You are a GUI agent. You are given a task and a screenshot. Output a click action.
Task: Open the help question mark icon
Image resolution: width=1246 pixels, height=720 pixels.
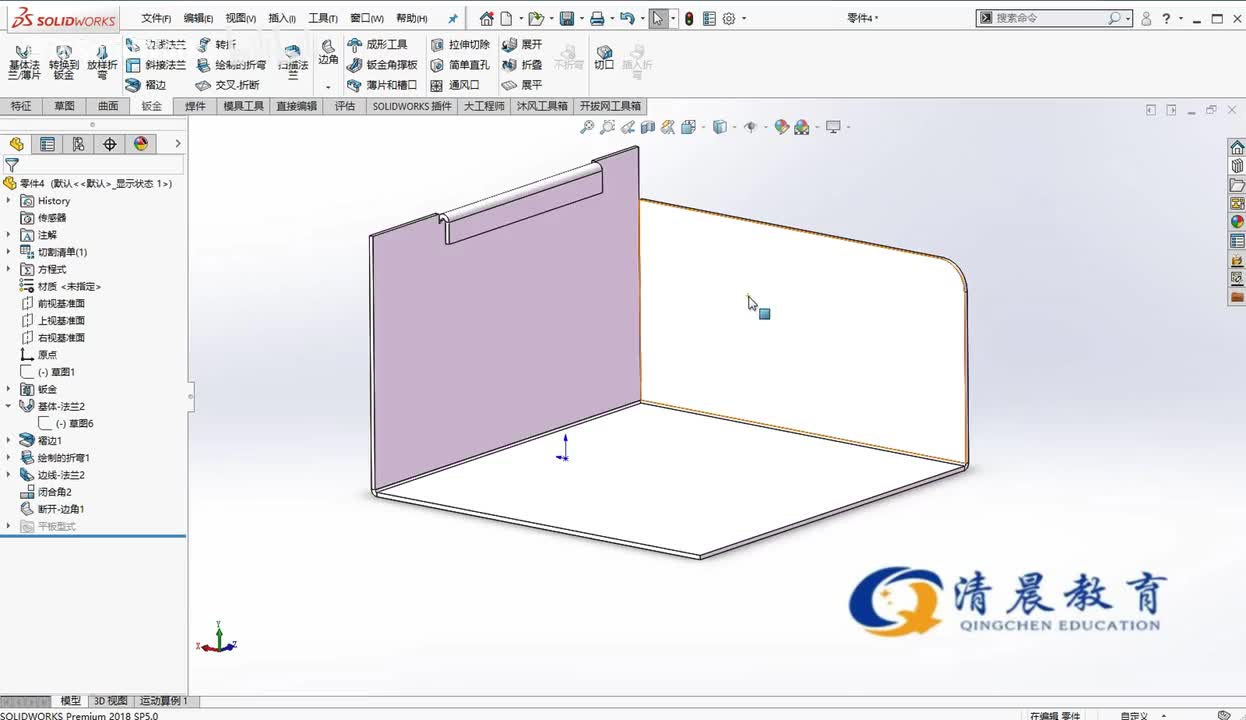(x=1166, y=18)
